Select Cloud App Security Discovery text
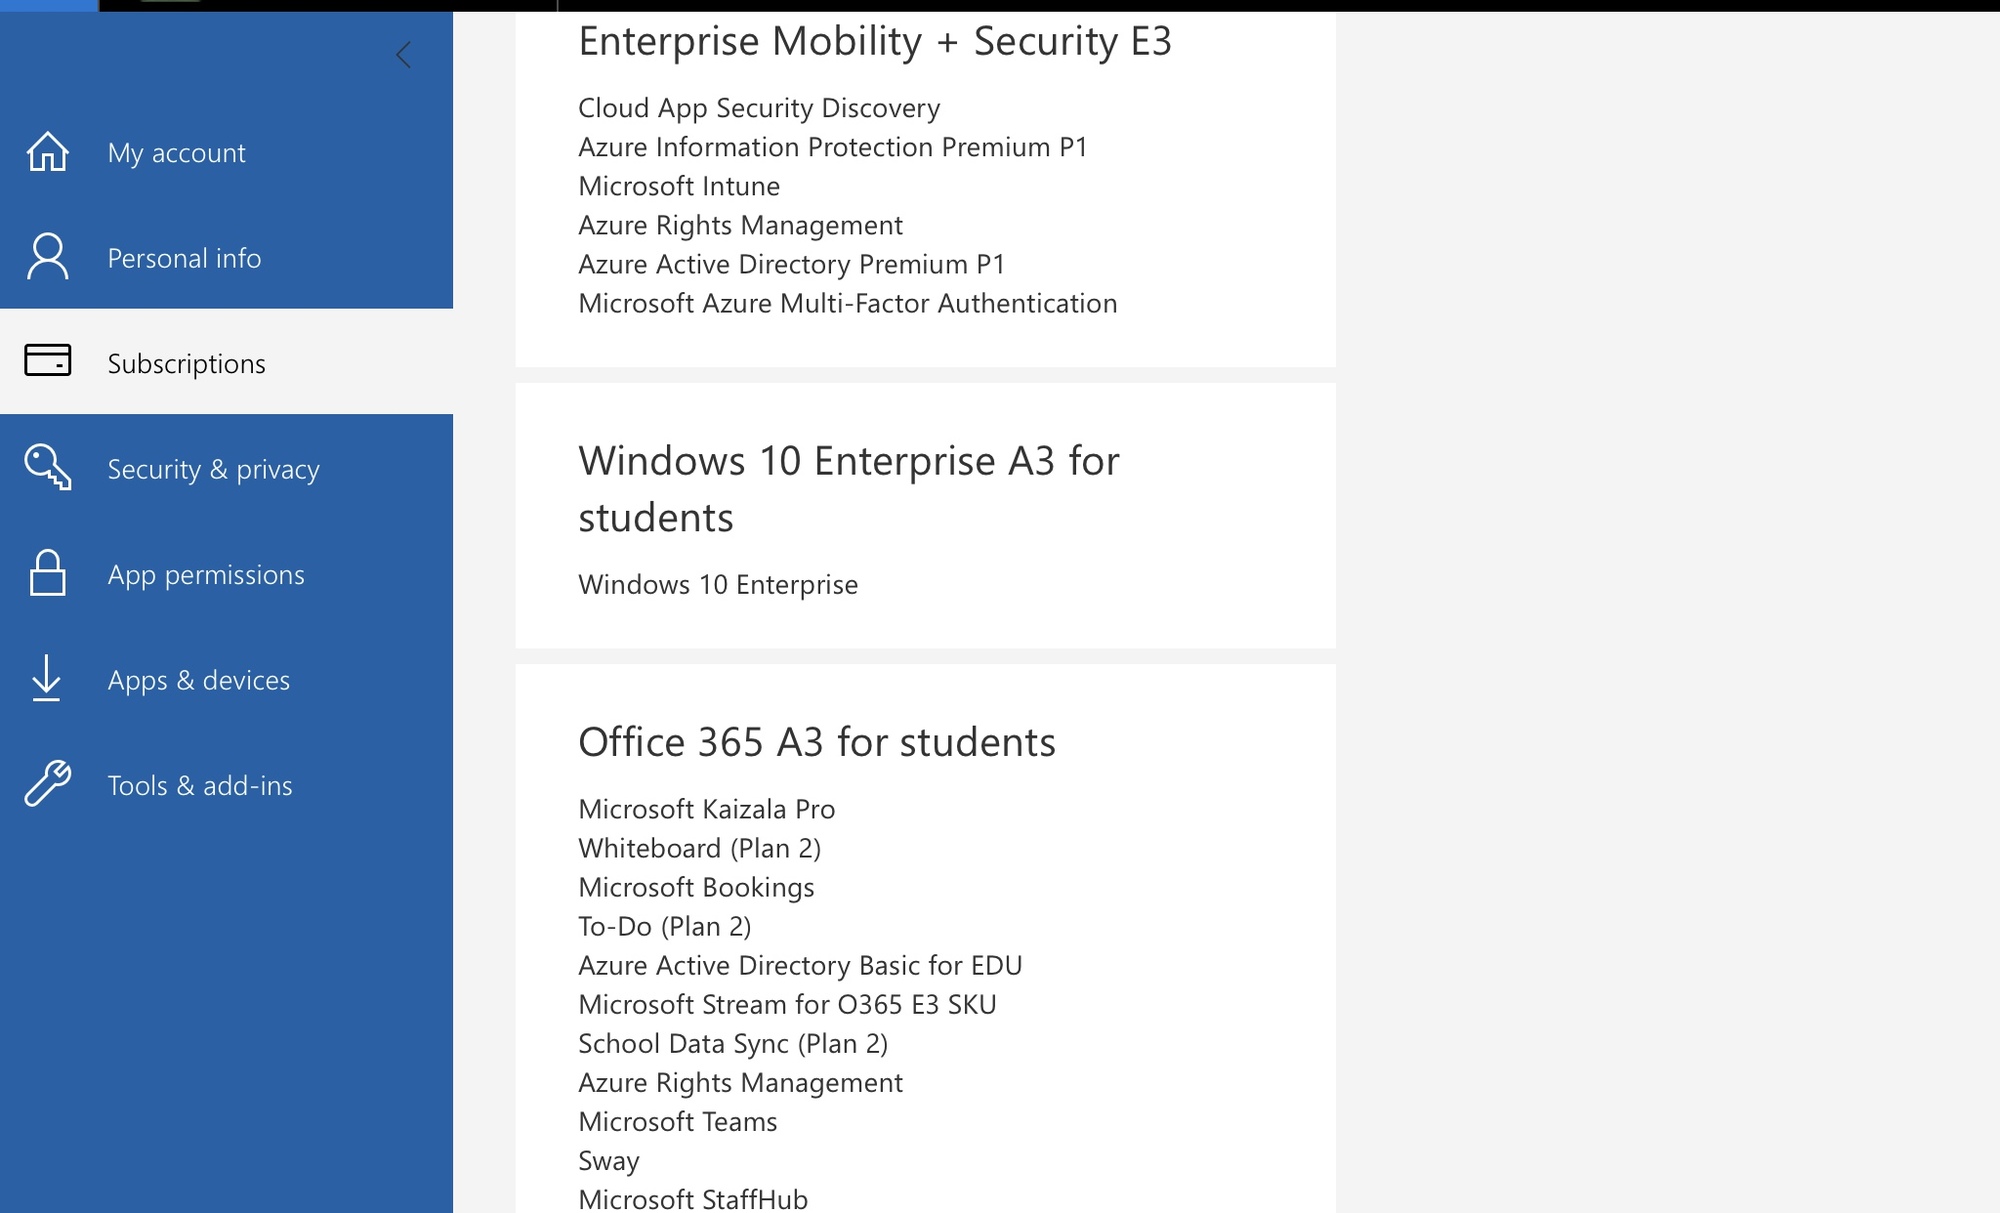Image resolution: width=2000 pixels, height=1213 pixels. [759, 108]
